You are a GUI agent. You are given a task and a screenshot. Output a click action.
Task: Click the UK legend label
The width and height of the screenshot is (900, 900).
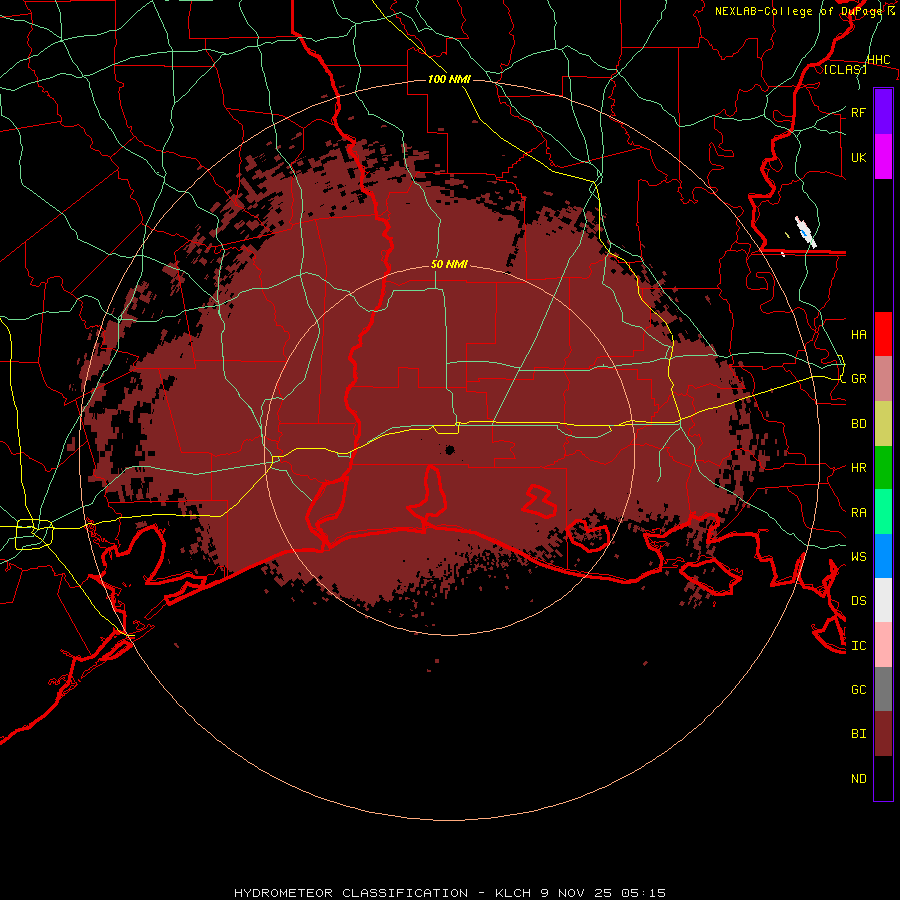(x=858, y=157)
